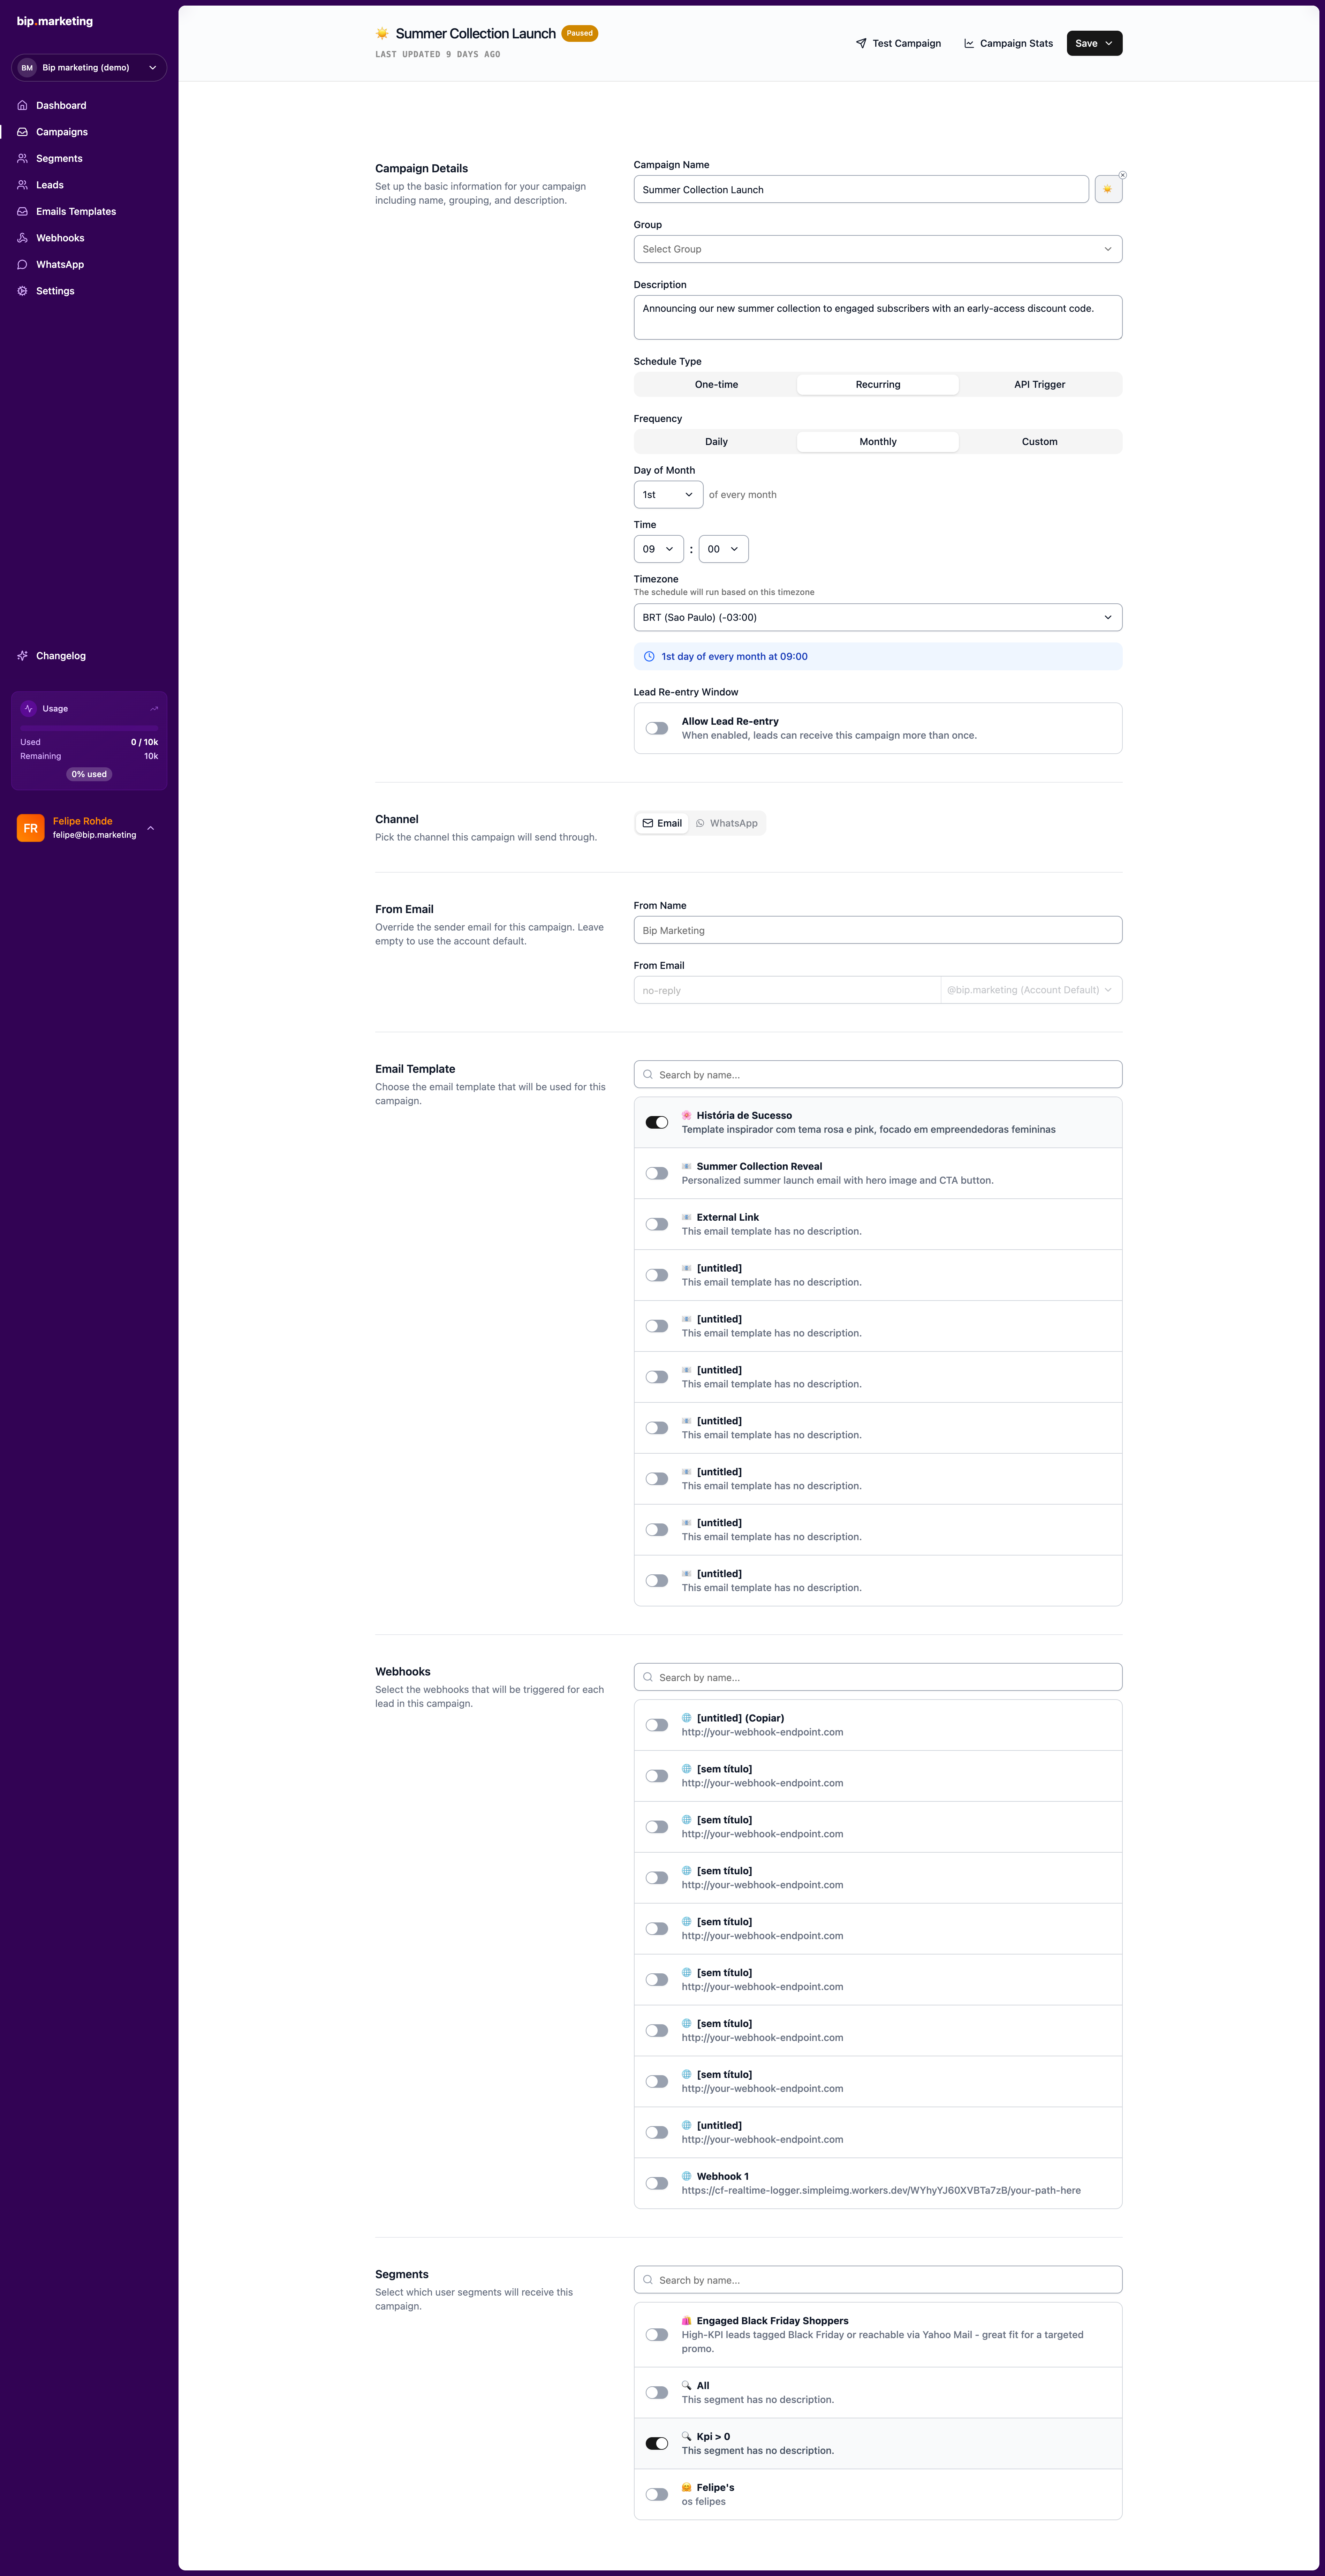This screenshot has width=1325, height=2576.
Task: Open the BRT (Sao Paulo) timezone dropdown
Action: pyautogui.click(x=878, y=617)
